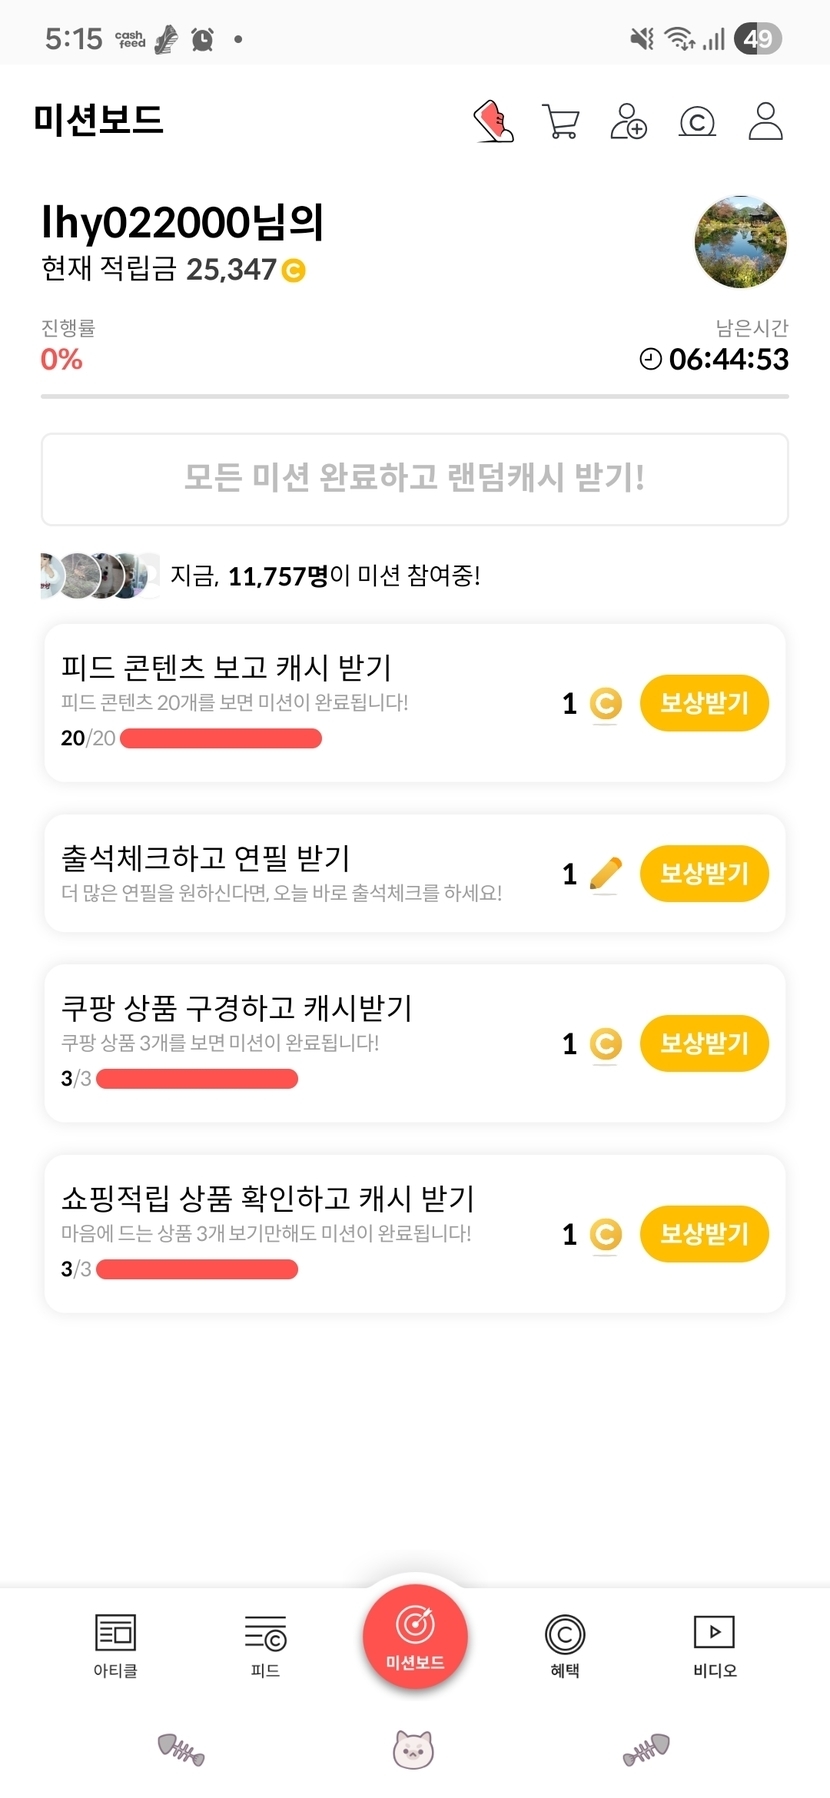
Task: Tap the cat face icon at bottom
Action: coord(413,1750)
